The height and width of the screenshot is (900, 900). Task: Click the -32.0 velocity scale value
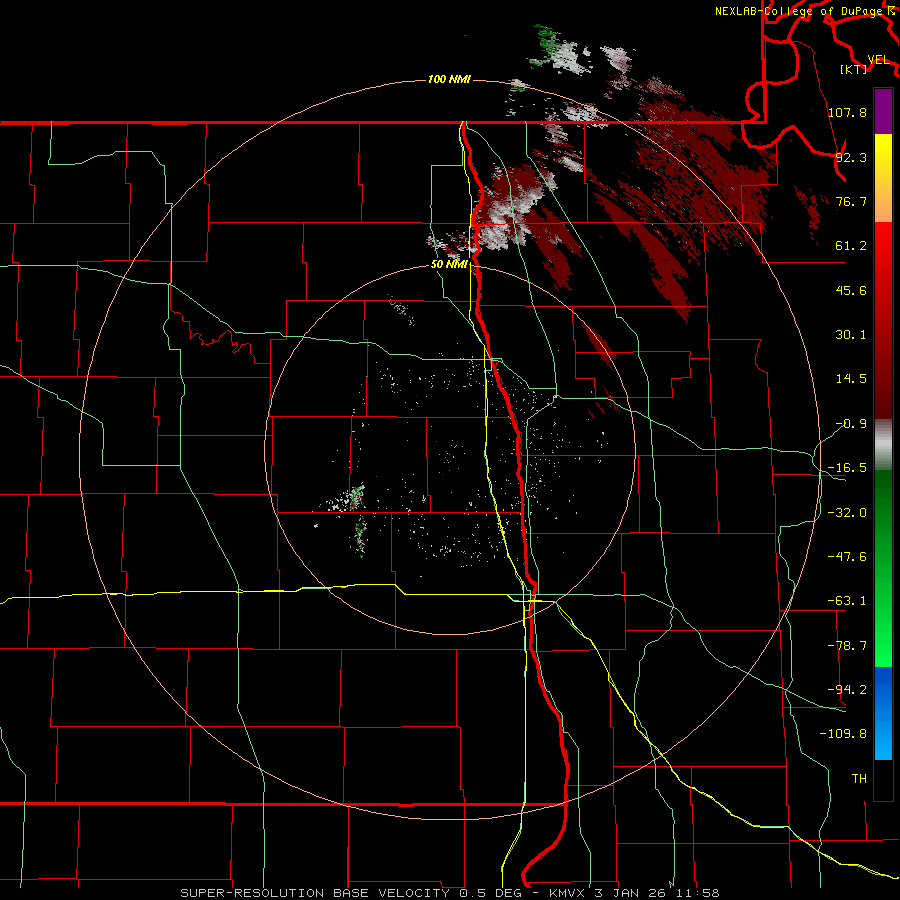click(847, 513)
